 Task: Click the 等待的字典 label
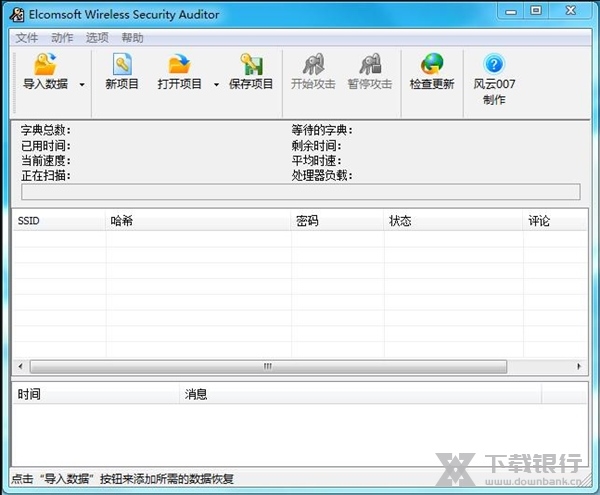321,130
